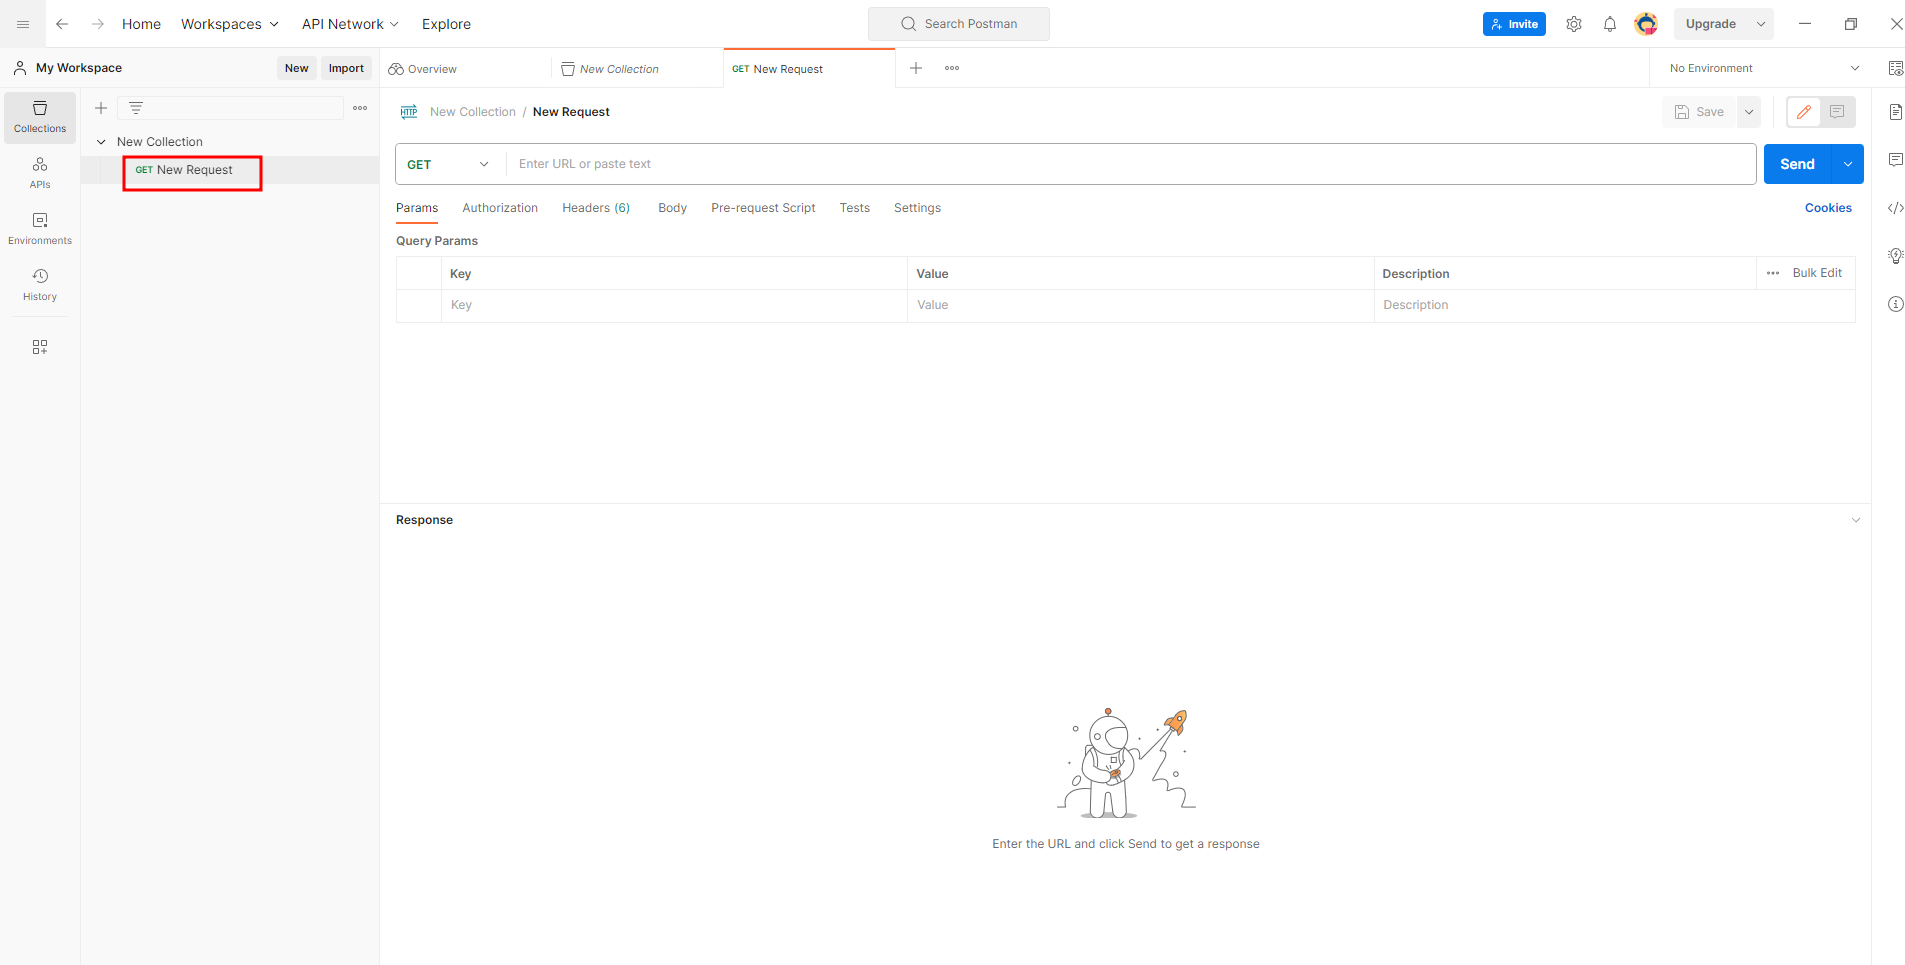Click the Invite button
Image resolution: width=1905 pixels, height=965 pixels.
[1514, 24]
